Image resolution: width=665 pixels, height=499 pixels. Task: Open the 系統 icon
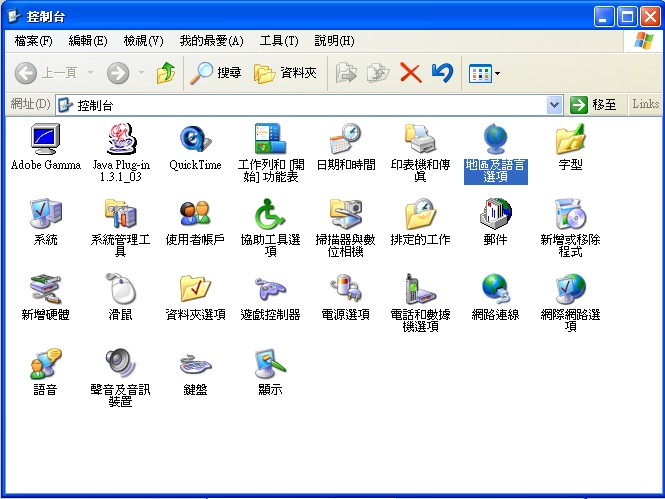[x=45, y=214]
